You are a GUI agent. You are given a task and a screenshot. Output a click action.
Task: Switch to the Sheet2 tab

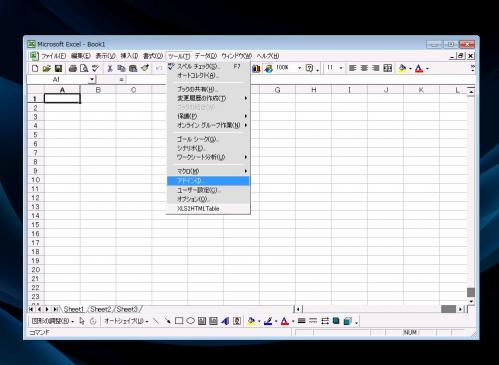[x=101, y=309]
